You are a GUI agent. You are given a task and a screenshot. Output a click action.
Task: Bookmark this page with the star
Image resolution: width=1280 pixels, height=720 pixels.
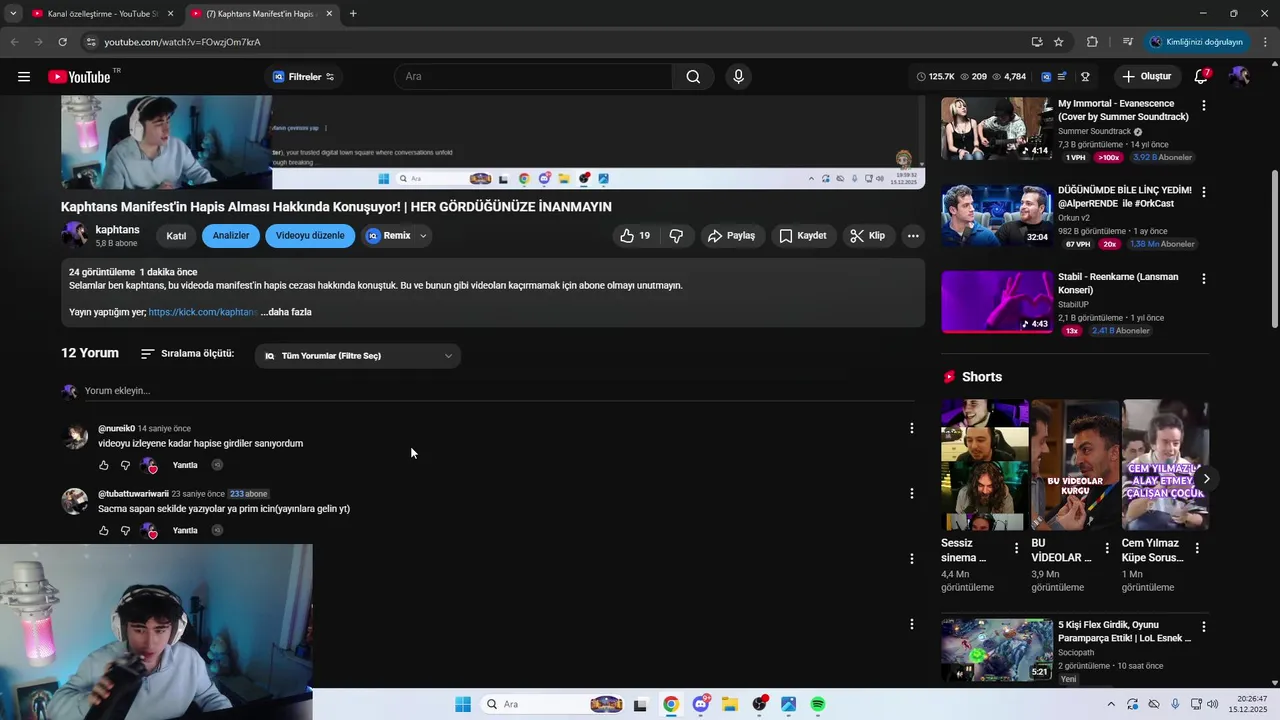[x=1058, y=42]
